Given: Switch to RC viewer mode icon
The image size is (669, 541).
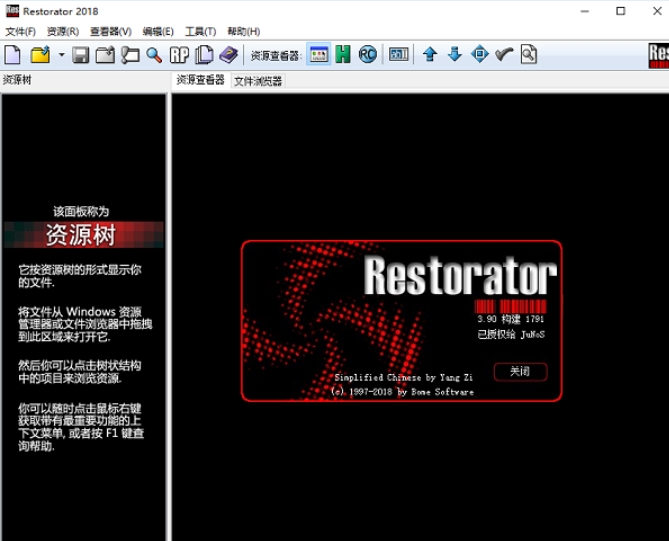Looking at the screenshot, I should (367, 55).
